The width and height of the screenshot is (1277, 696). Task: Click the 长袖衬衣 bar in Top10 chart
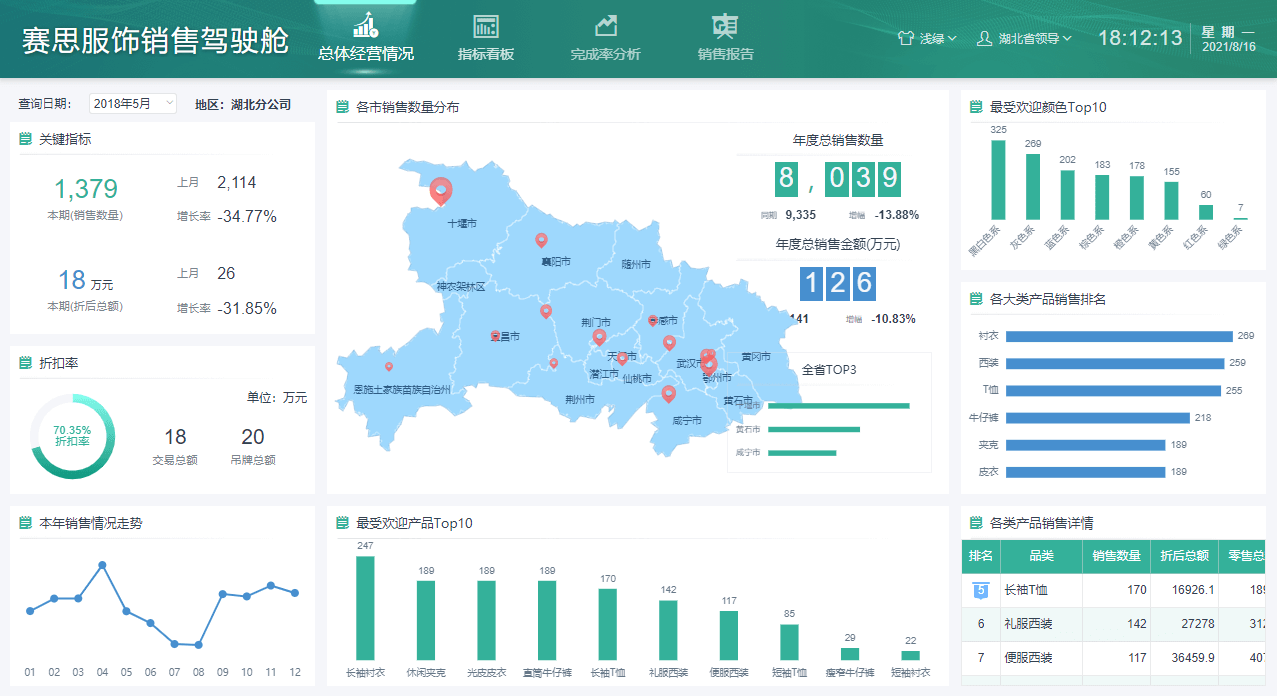(365, 608)
